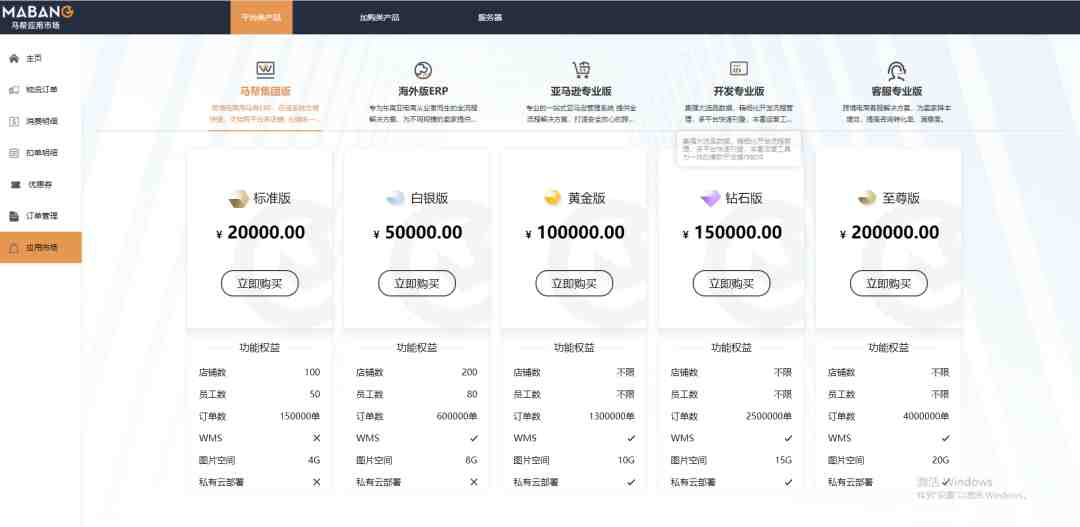The width and height of the screenshot is (1080, 527).
Task: Click the 标准版 WMS cross mark
Action: pos(317,438)
